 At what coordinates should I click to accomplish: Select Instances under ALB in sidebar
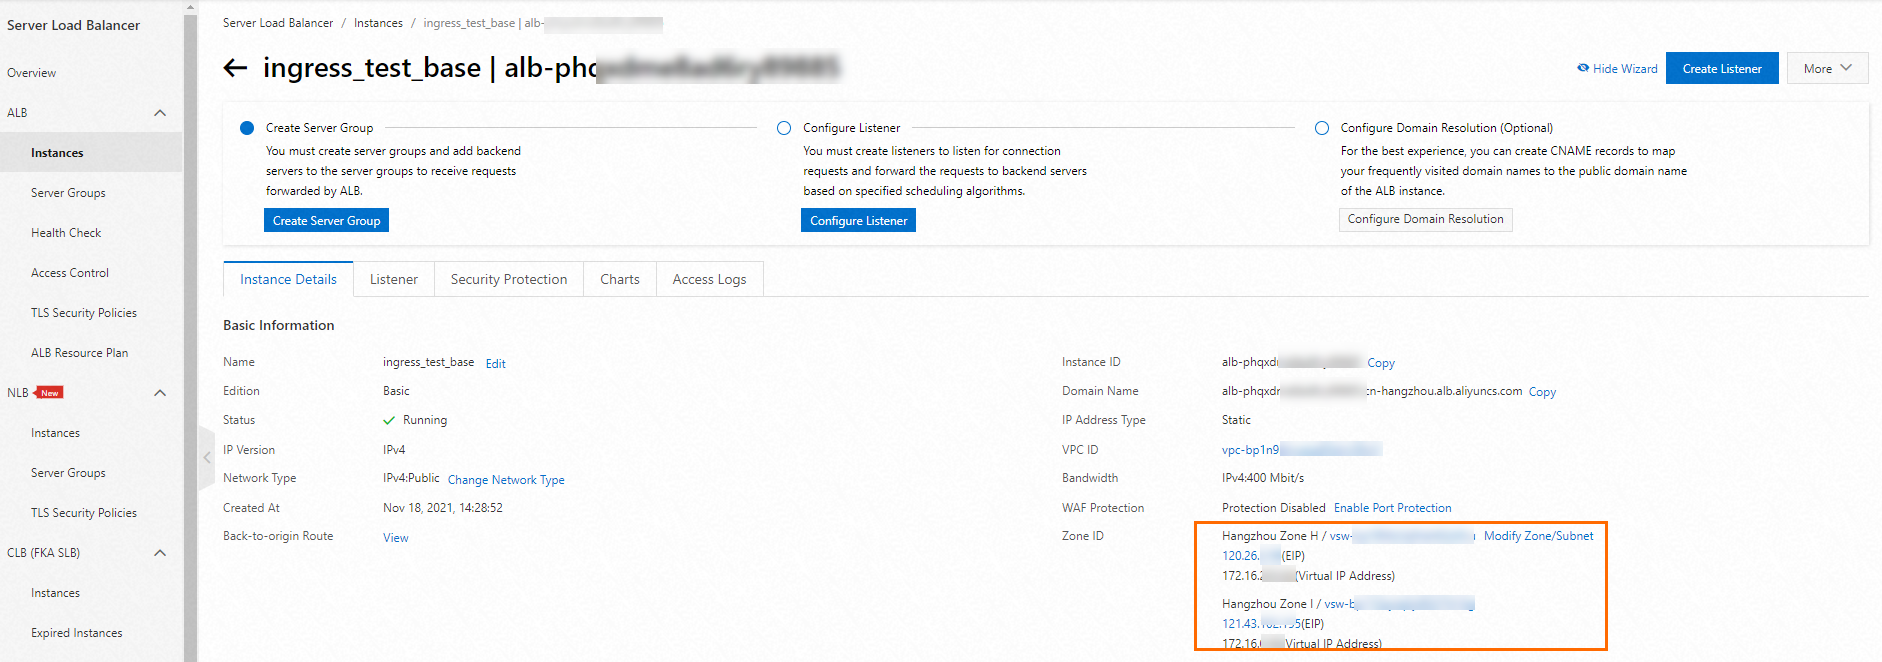pyautogui.click(x=57, y=153)
